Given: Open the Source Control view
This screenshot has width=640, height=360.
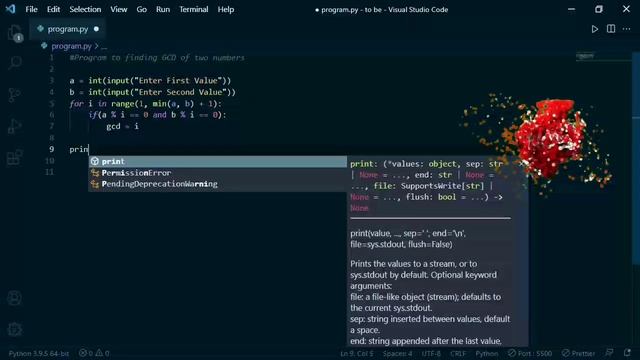Looking at the screenshot, I should pos(15,94).
